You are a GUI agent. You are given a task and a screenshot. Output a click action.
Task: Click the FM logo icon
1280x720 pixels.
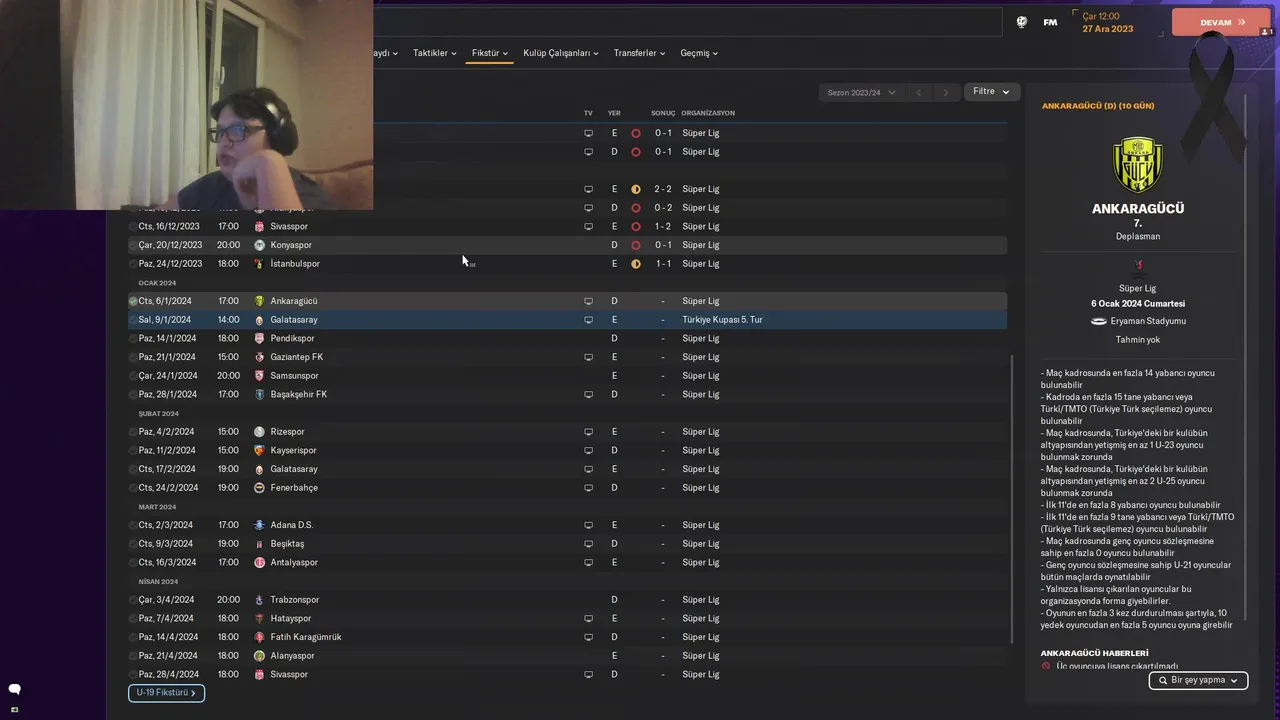click(x=1050, y=22)
